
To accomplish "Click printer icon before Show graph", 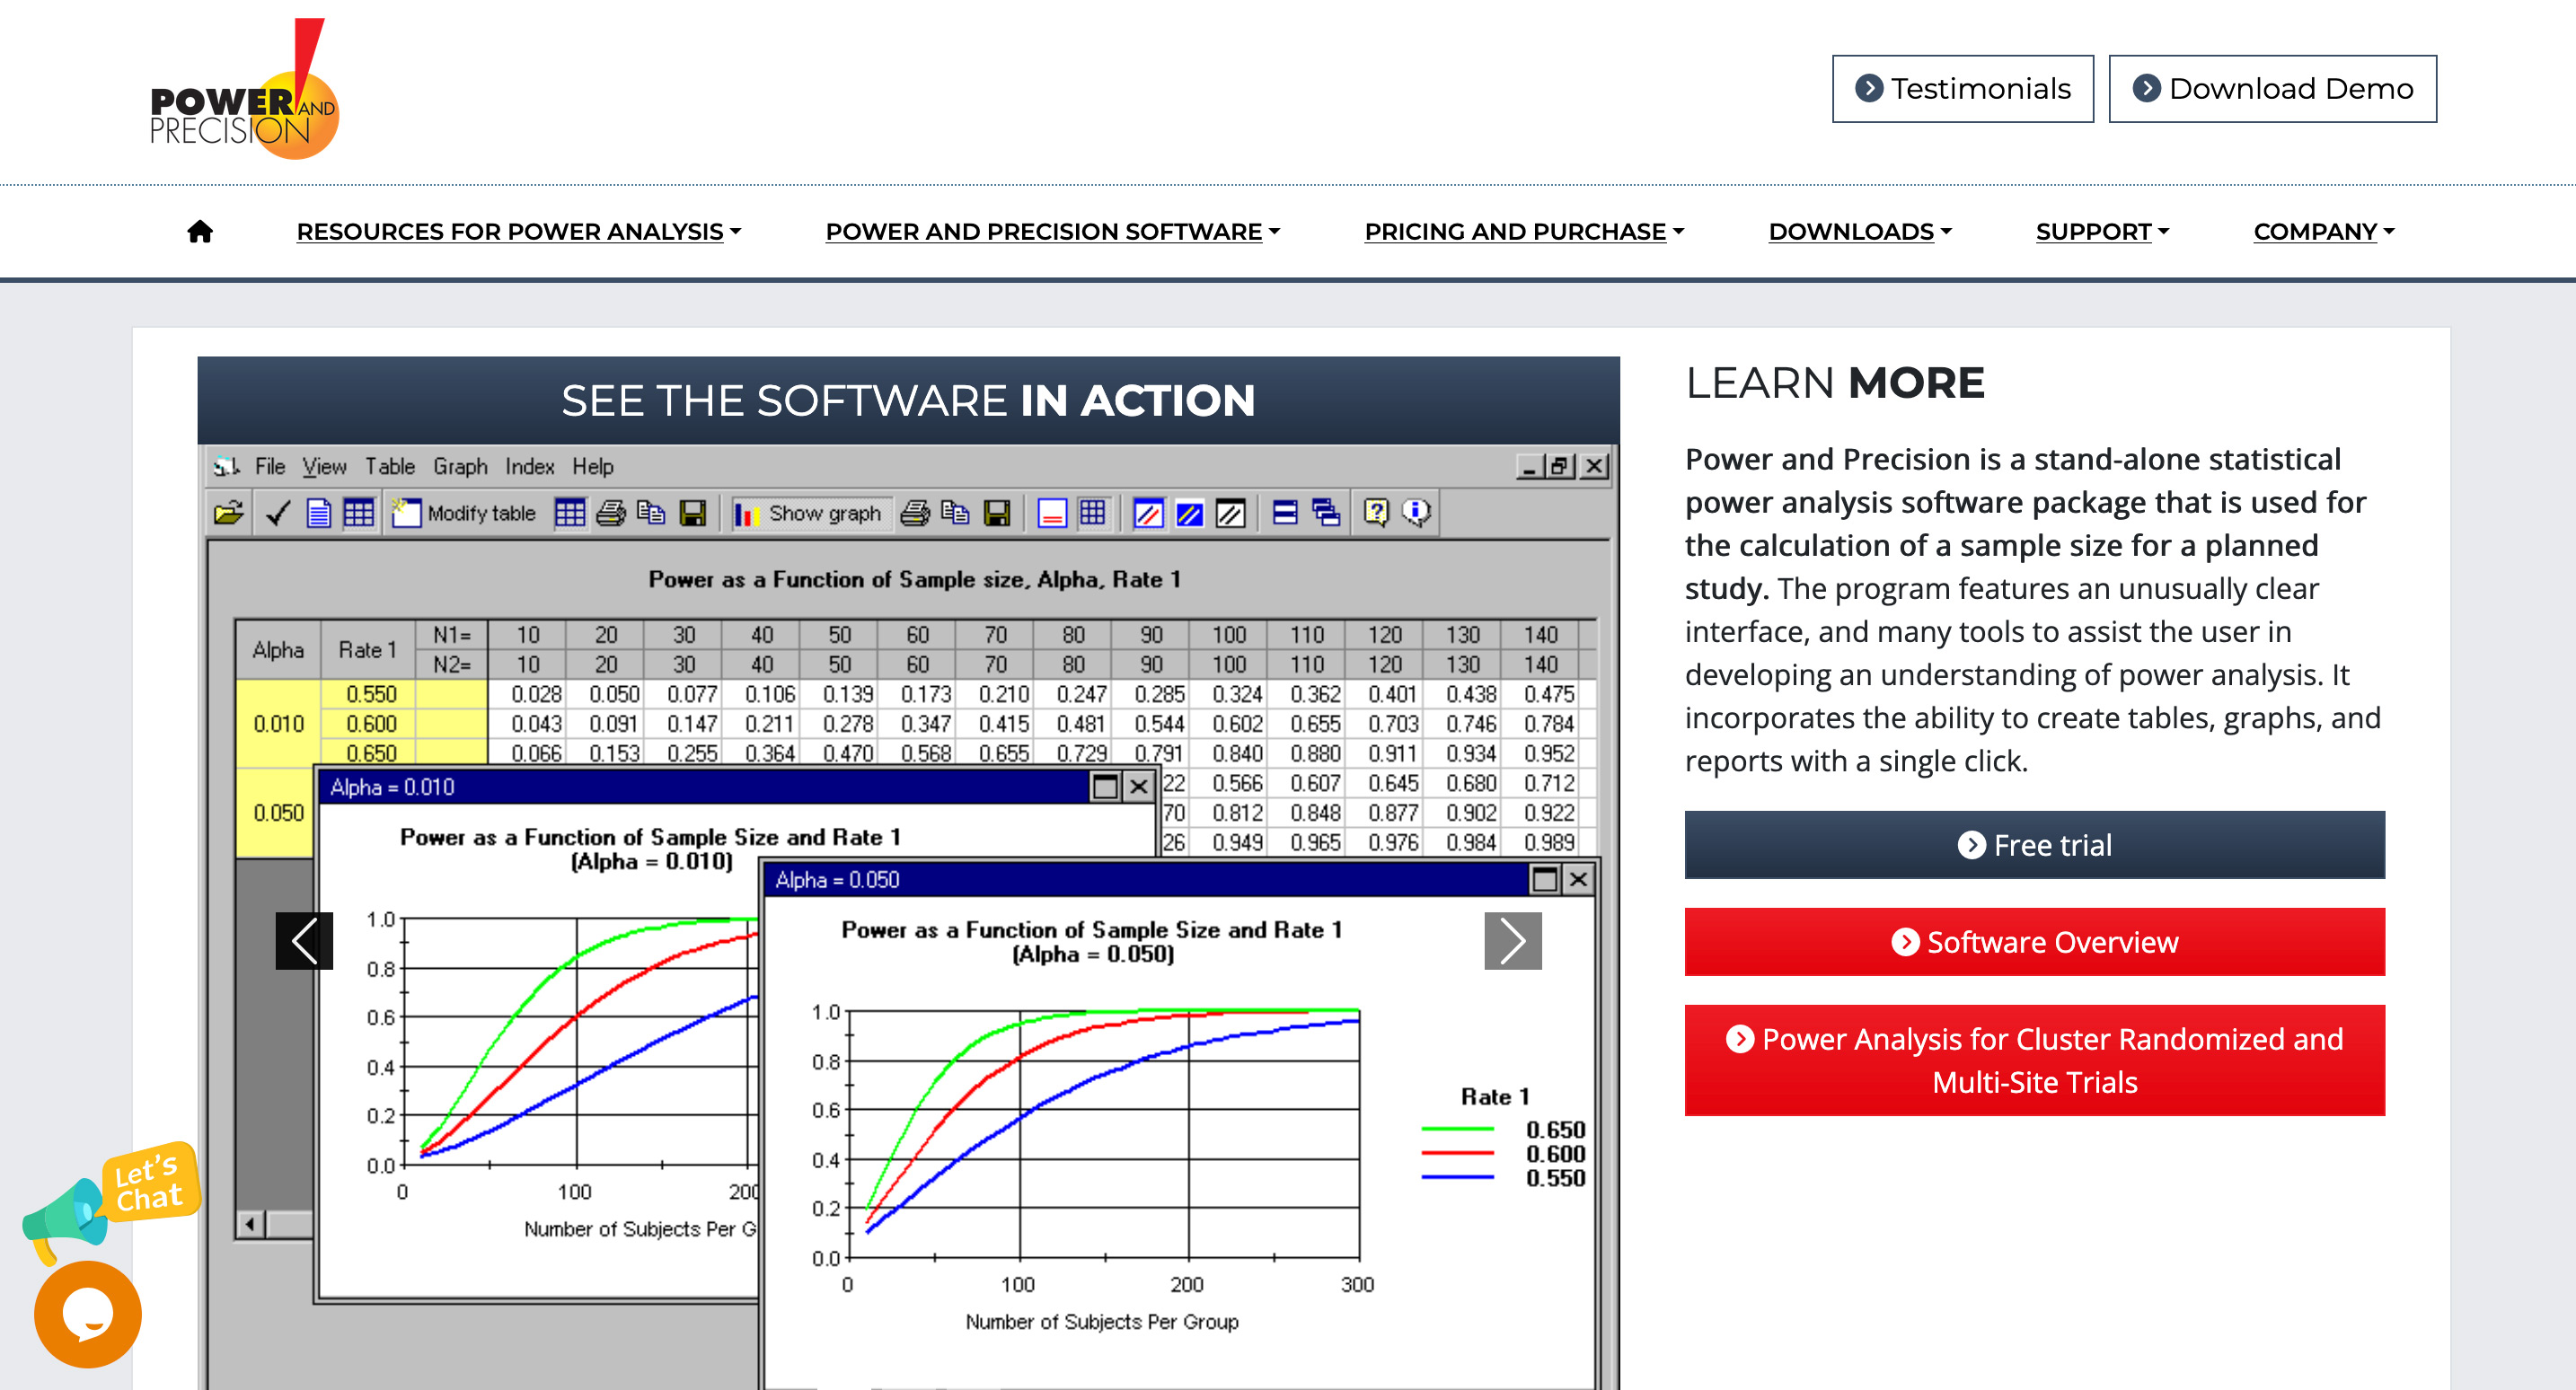I will tap(610, 513).
